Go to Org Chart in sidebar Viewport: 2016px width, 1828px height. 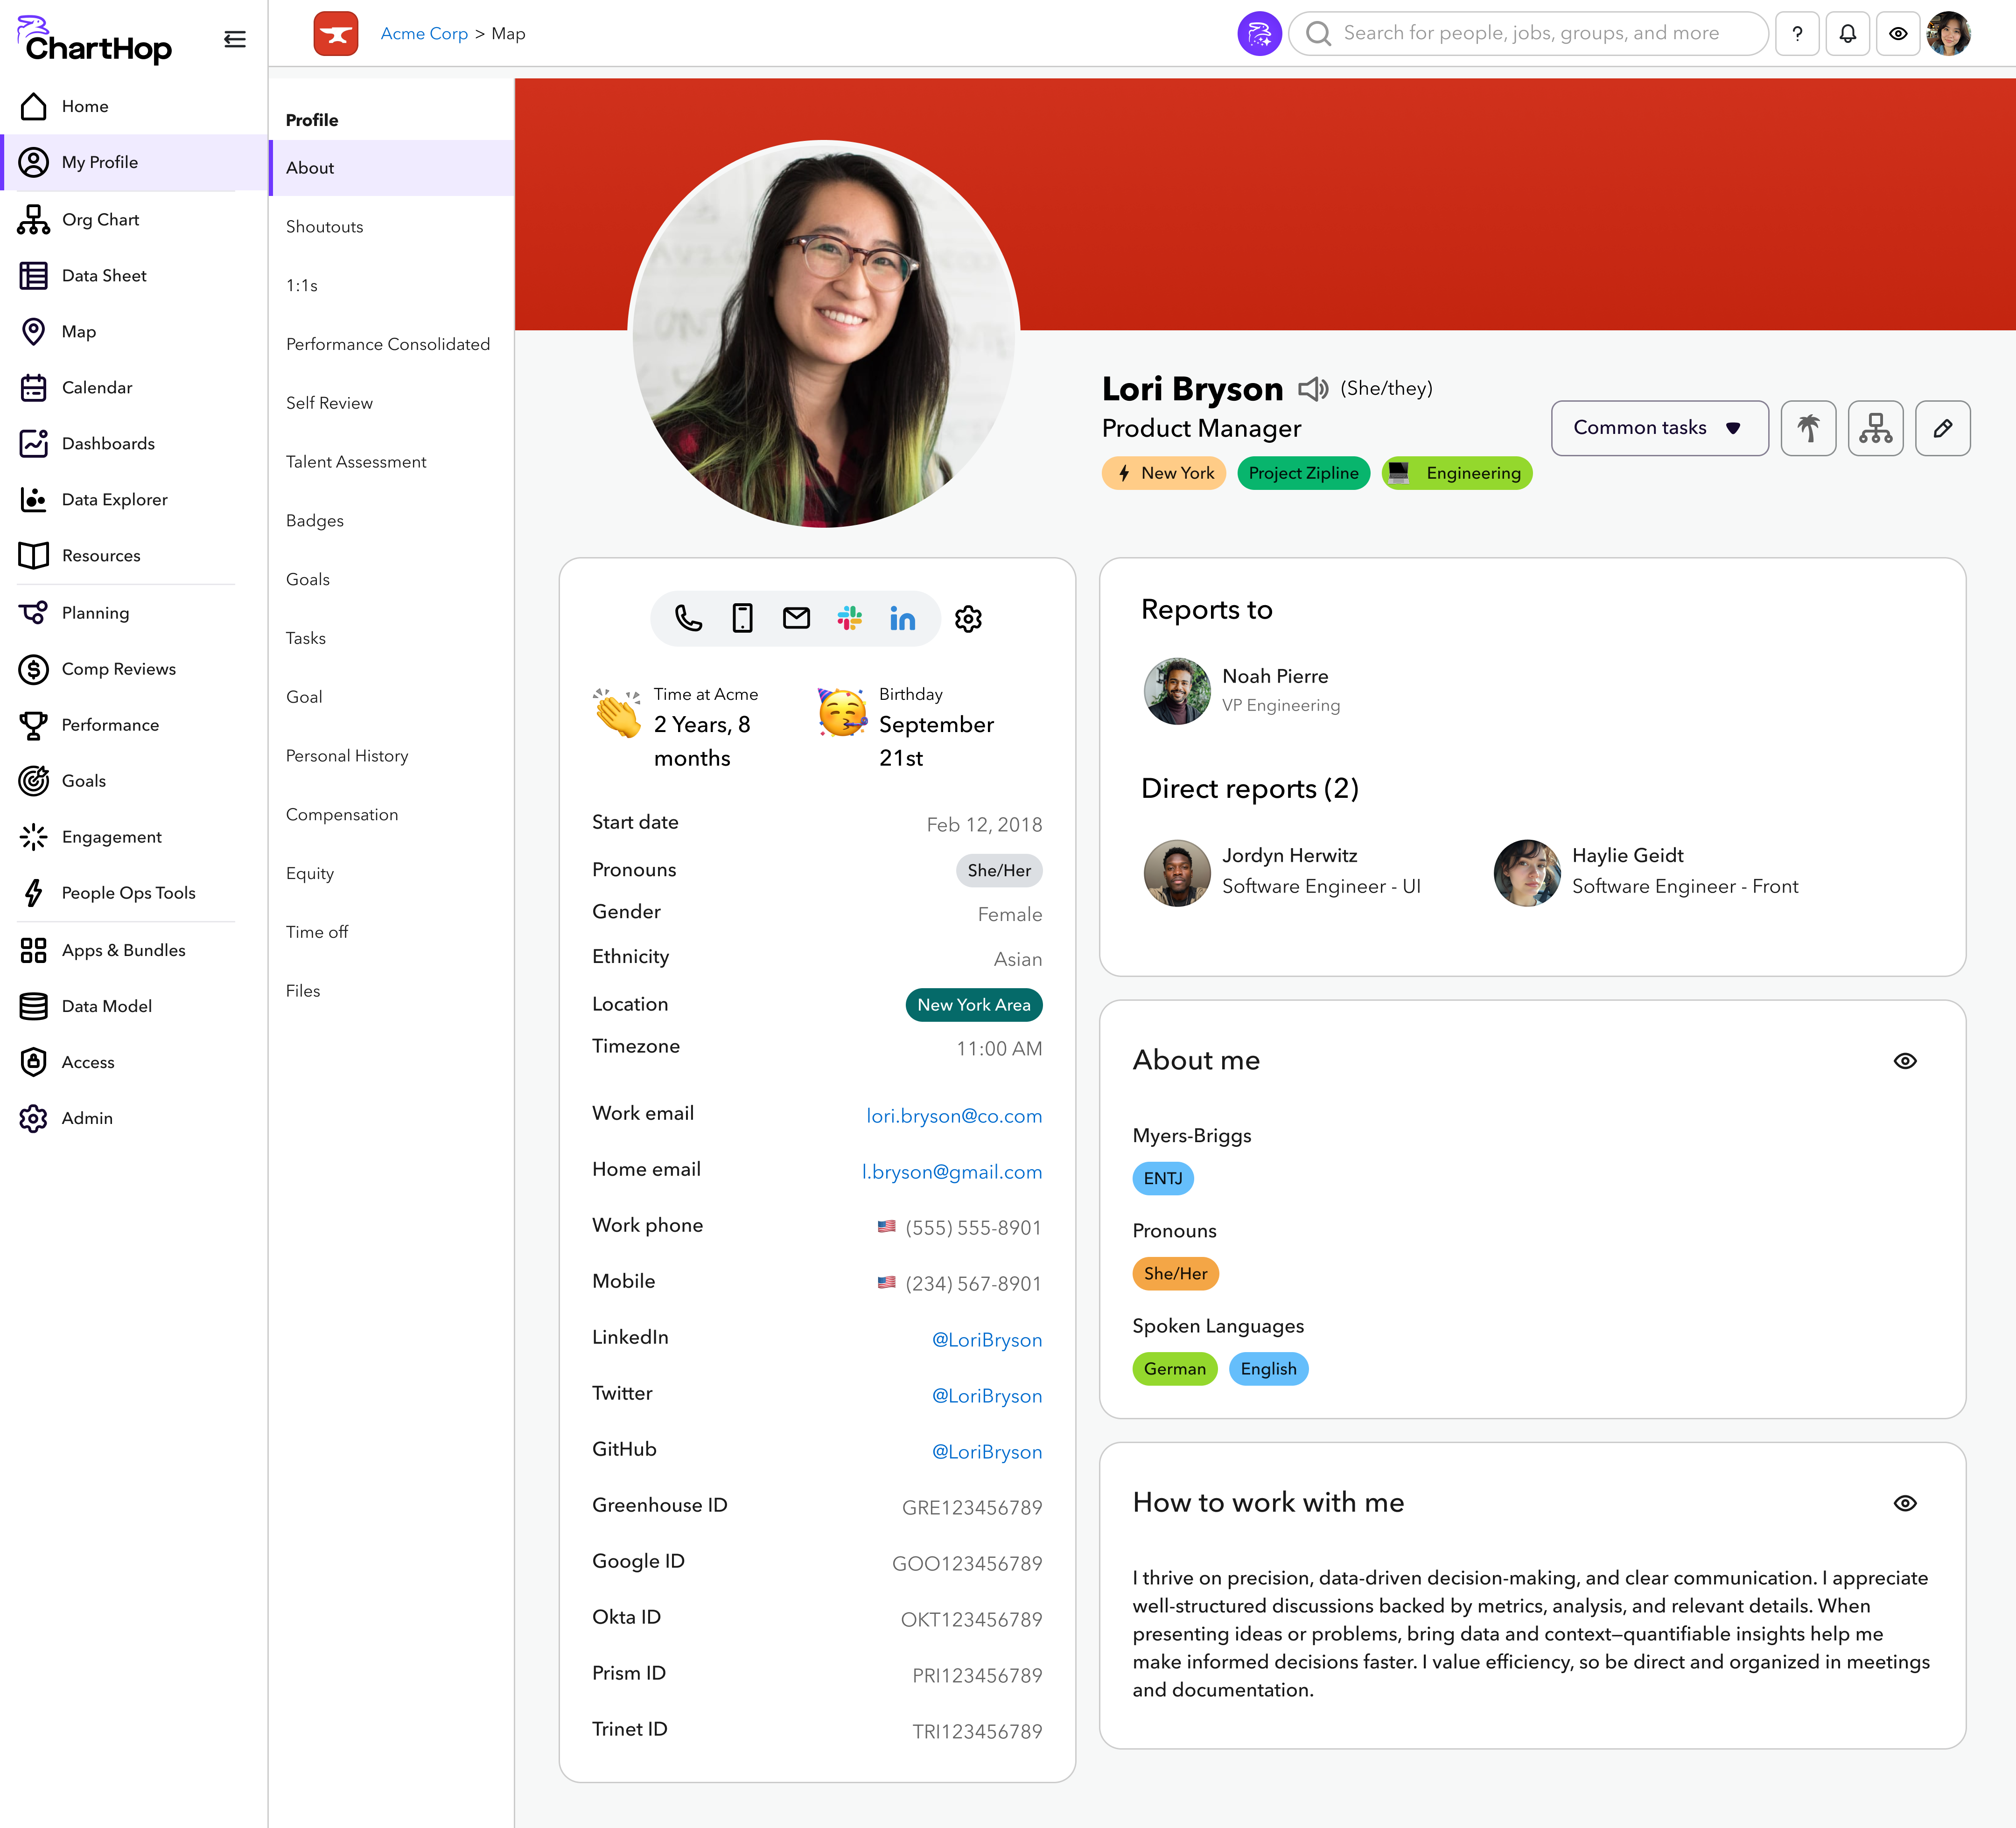100,219
